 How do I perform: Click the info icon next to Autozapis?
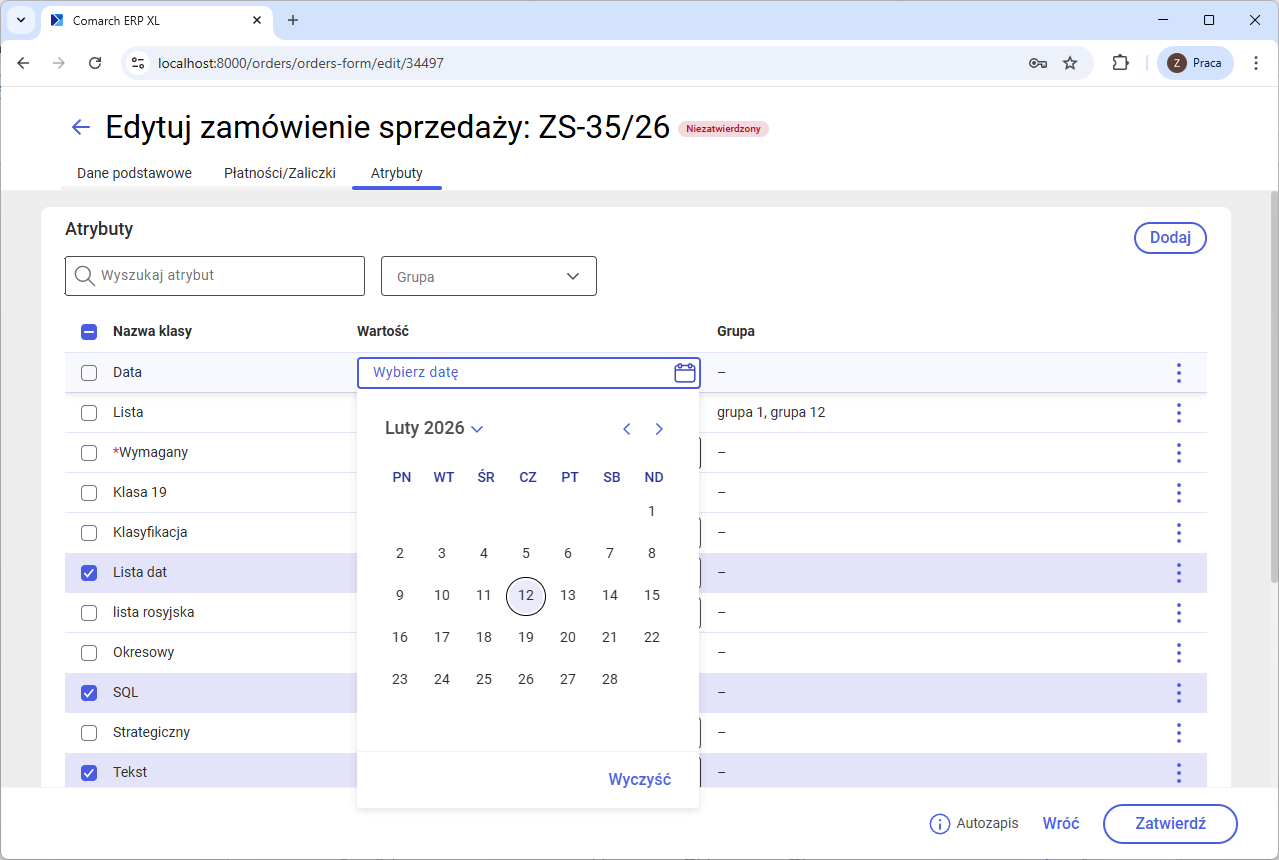[x=939, y=823]
